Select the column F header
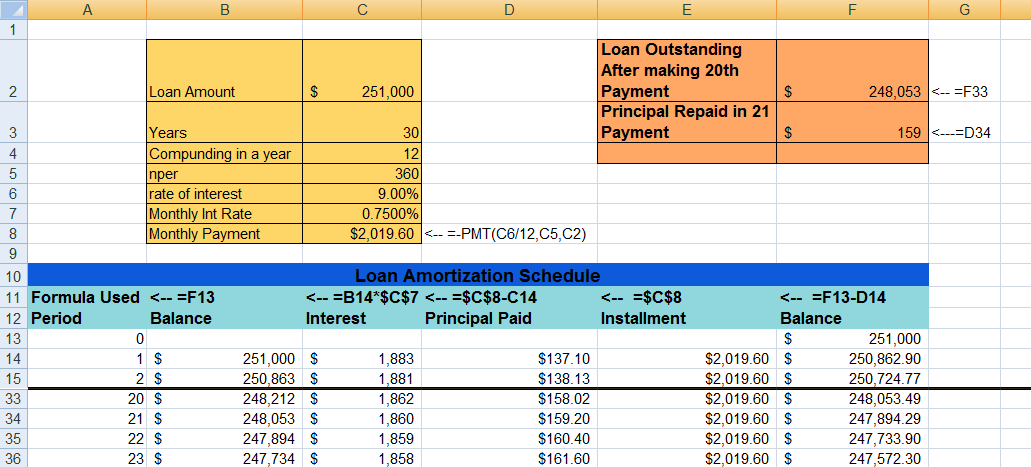The image size is (1031, 467). pos(852,10)
